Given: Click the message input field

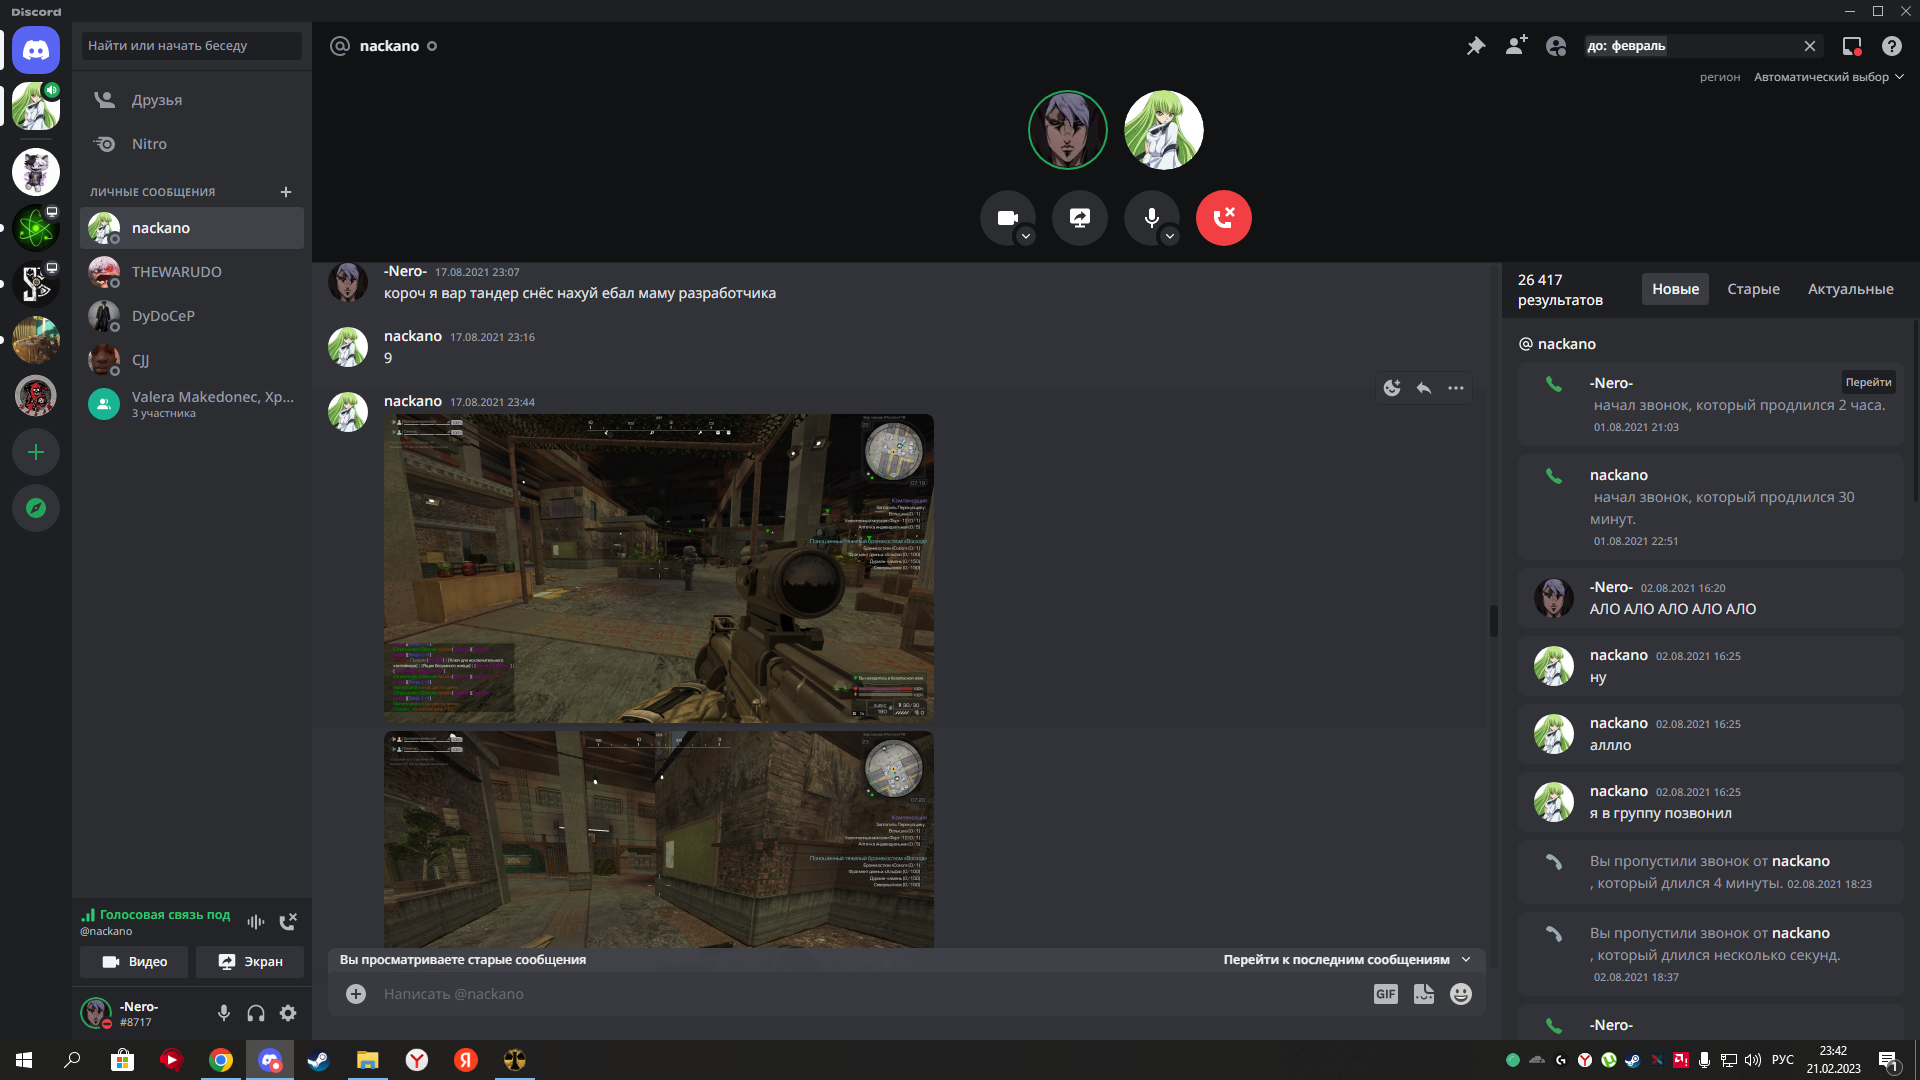Looking at the screenshot, I should (870, 994).
